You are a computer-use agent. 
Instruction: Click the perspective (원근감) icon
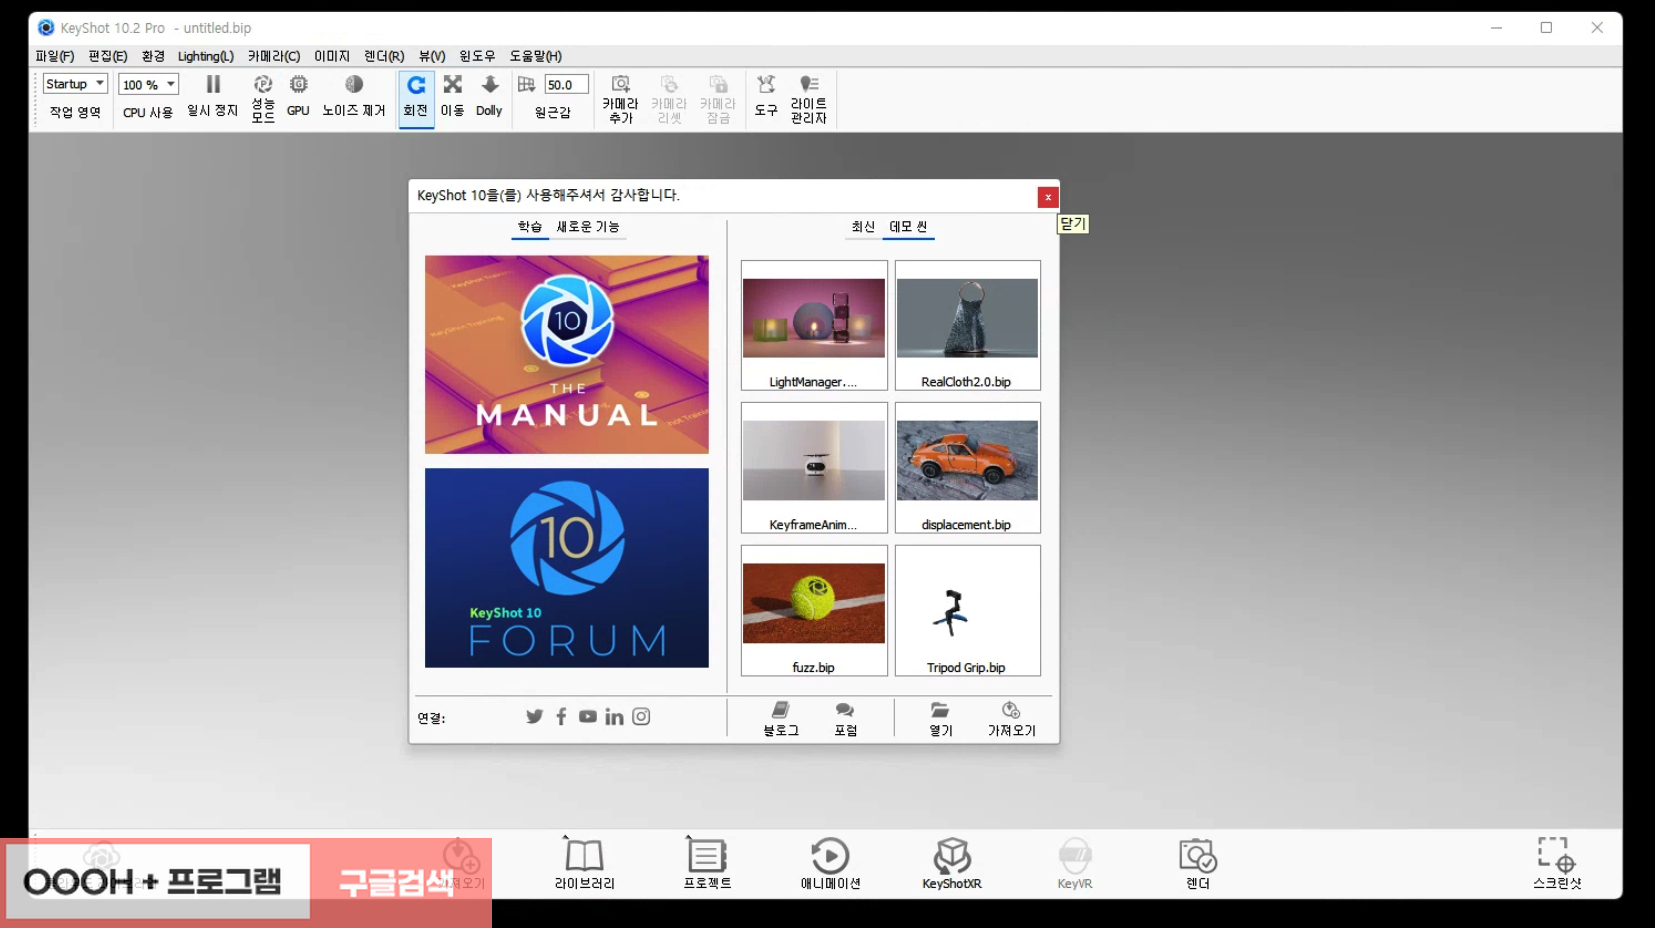point(526,85)
